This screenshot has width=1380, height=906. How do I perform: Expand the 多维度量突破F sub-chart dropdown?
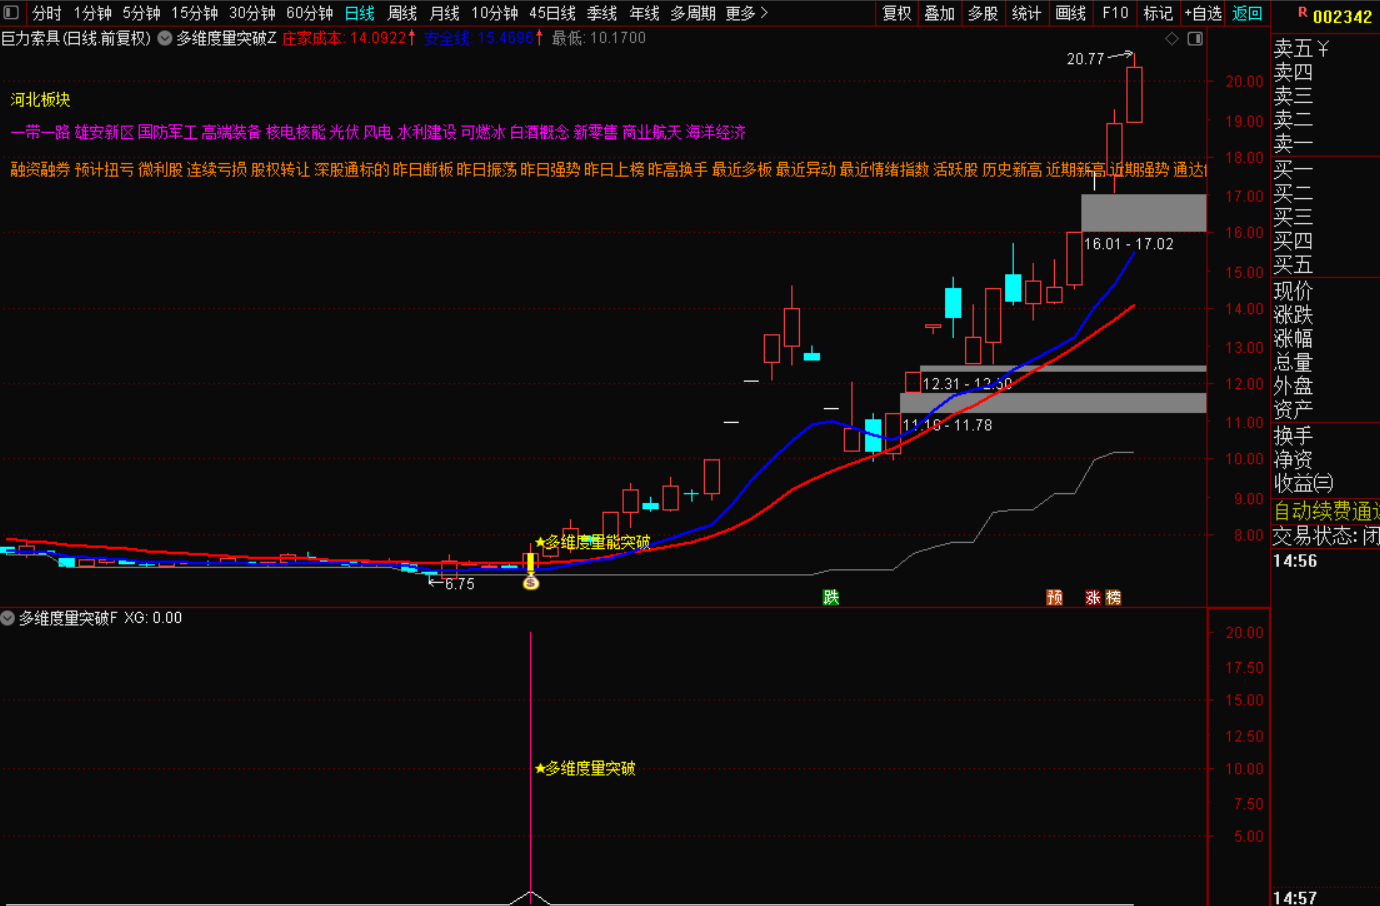(8, 618)
